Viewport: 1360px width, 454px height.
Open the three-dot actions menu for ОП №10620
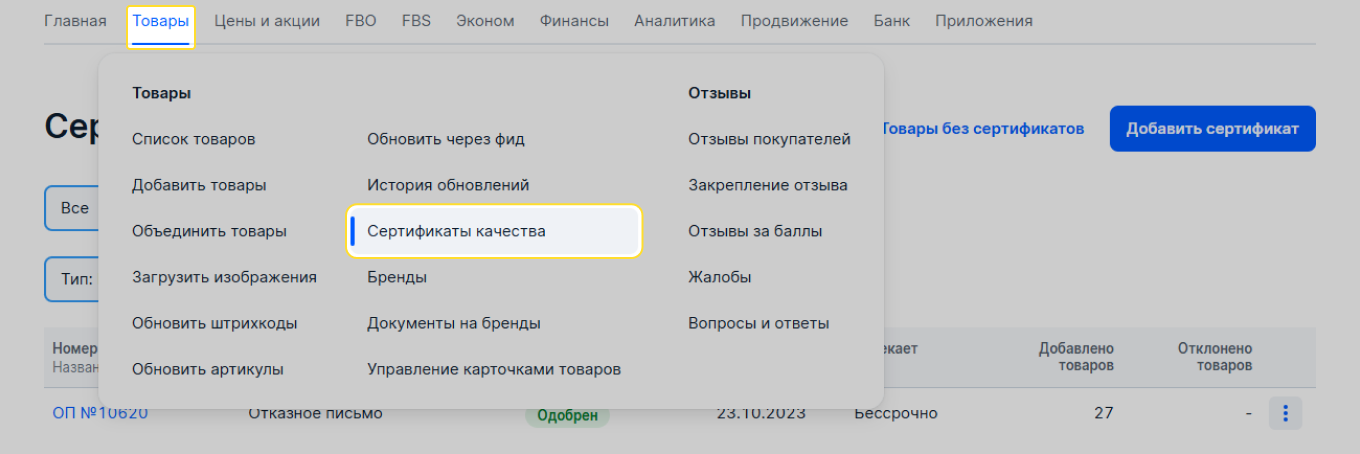pyautogui.click(x=1285, y=413)
